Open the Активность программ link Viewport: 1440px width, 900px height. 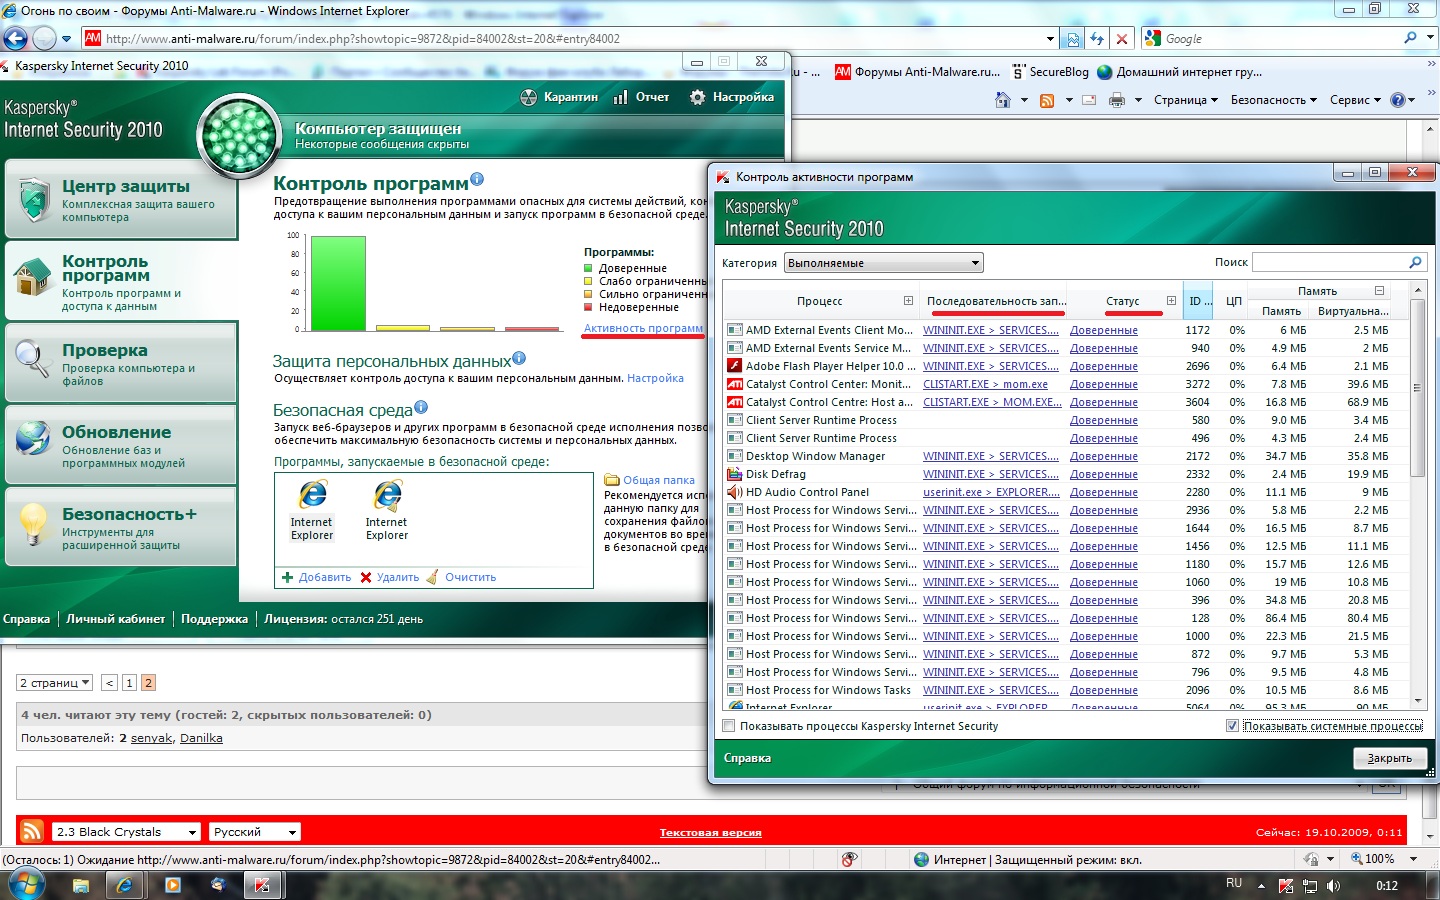[643, 328]
